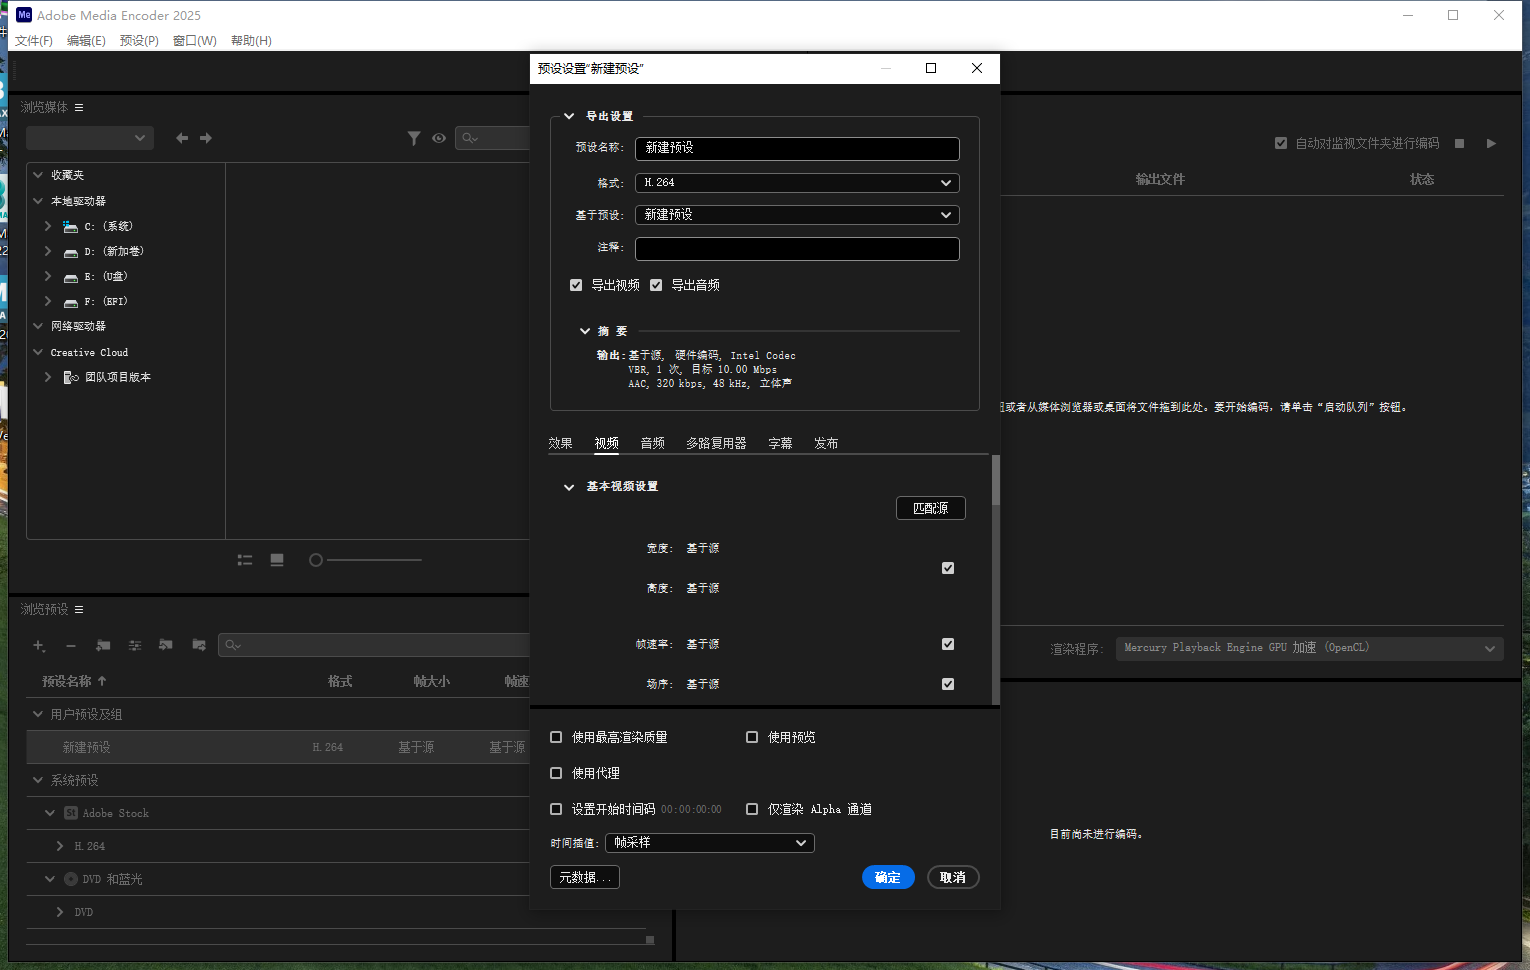
Task: Click the stop queue square icon
Action: tap(1459, 143)
